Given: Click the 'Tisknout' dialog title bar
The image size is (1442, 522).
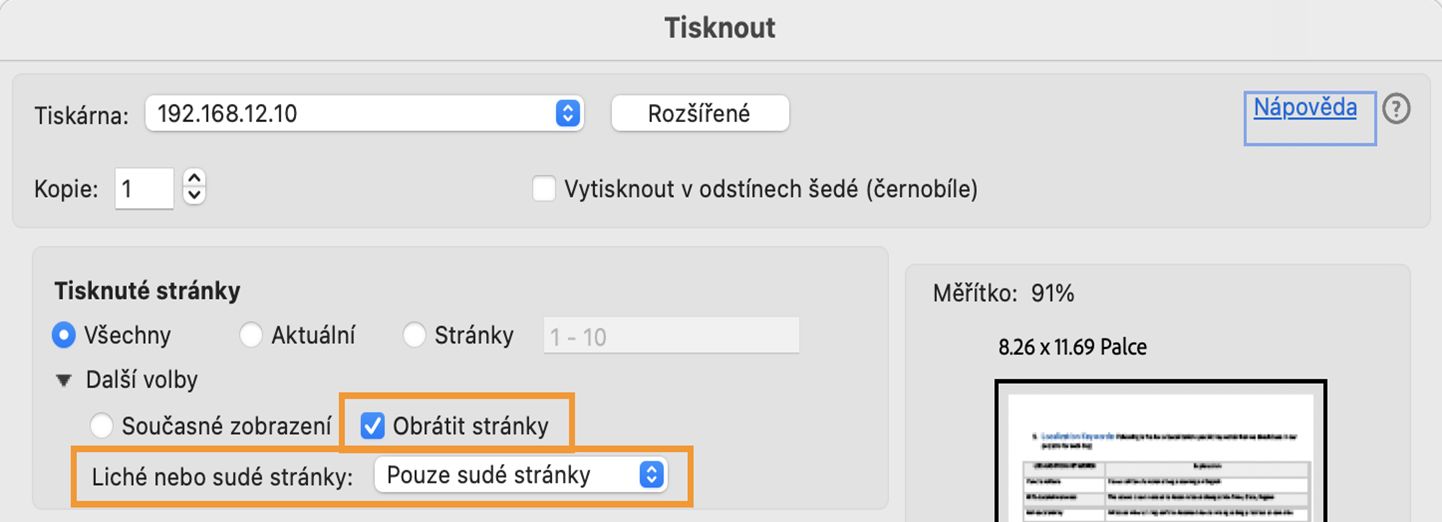Looking at the screenshot, I should (720, 28).
